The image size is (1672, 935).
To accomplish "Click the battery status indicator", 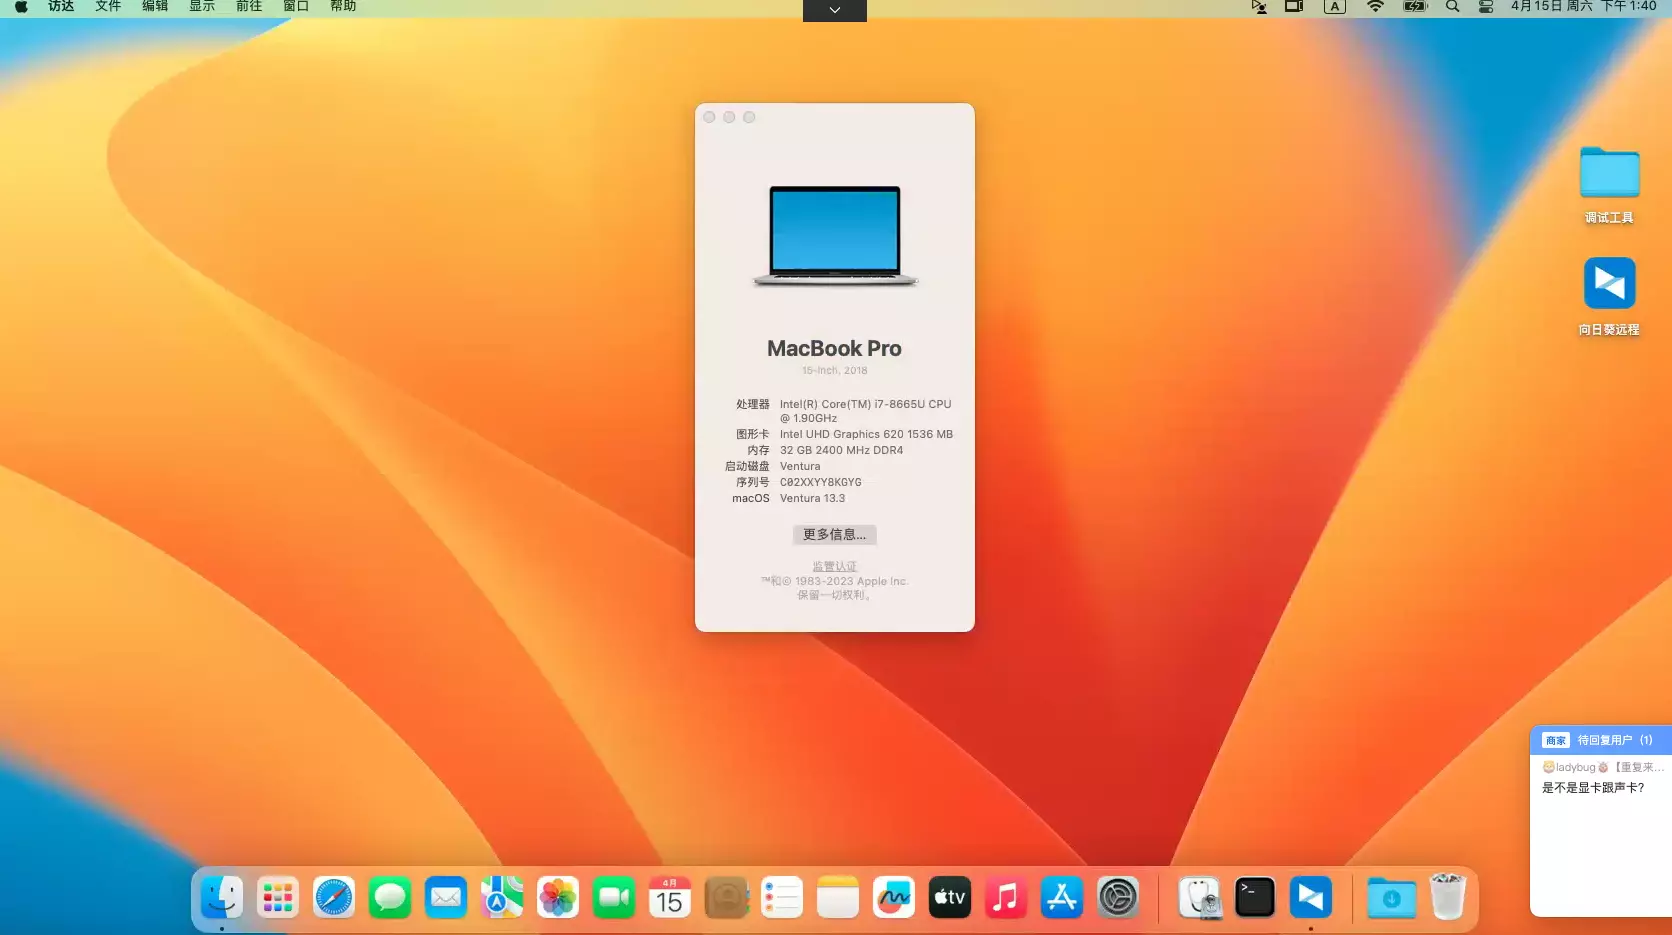I will coord(1415,8).
